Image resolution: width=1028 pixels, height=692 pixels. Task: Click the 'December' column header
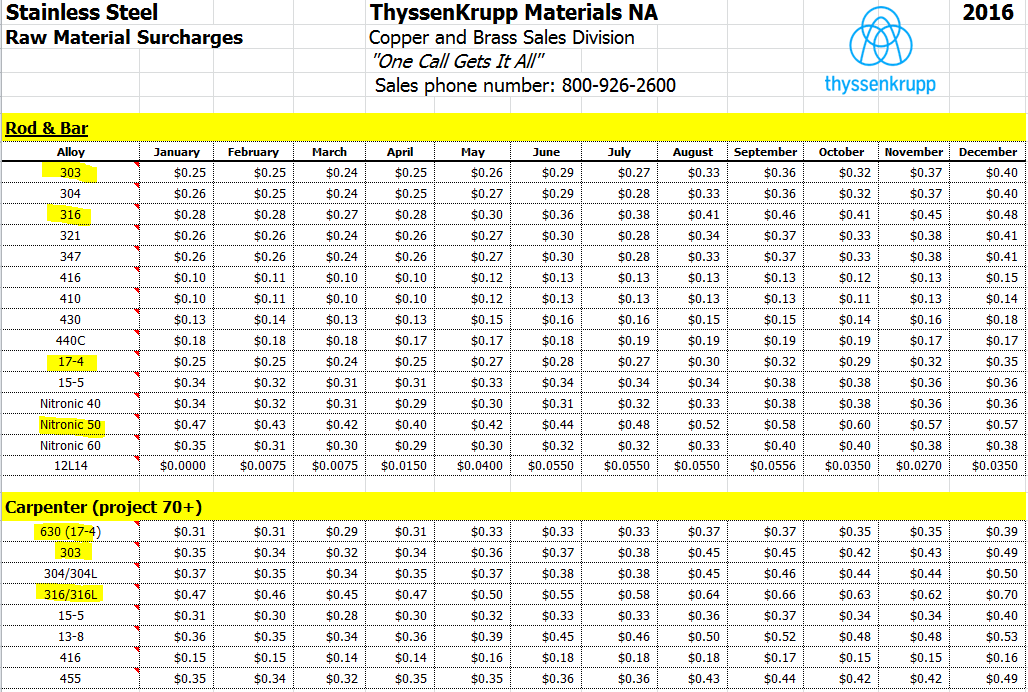(987, 151)
